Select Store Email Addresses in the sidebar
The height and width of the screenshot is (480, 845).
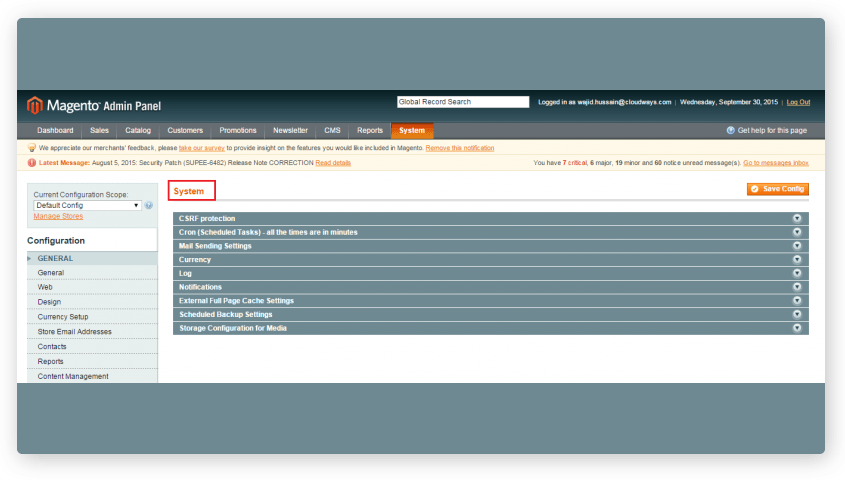[74, 332]
